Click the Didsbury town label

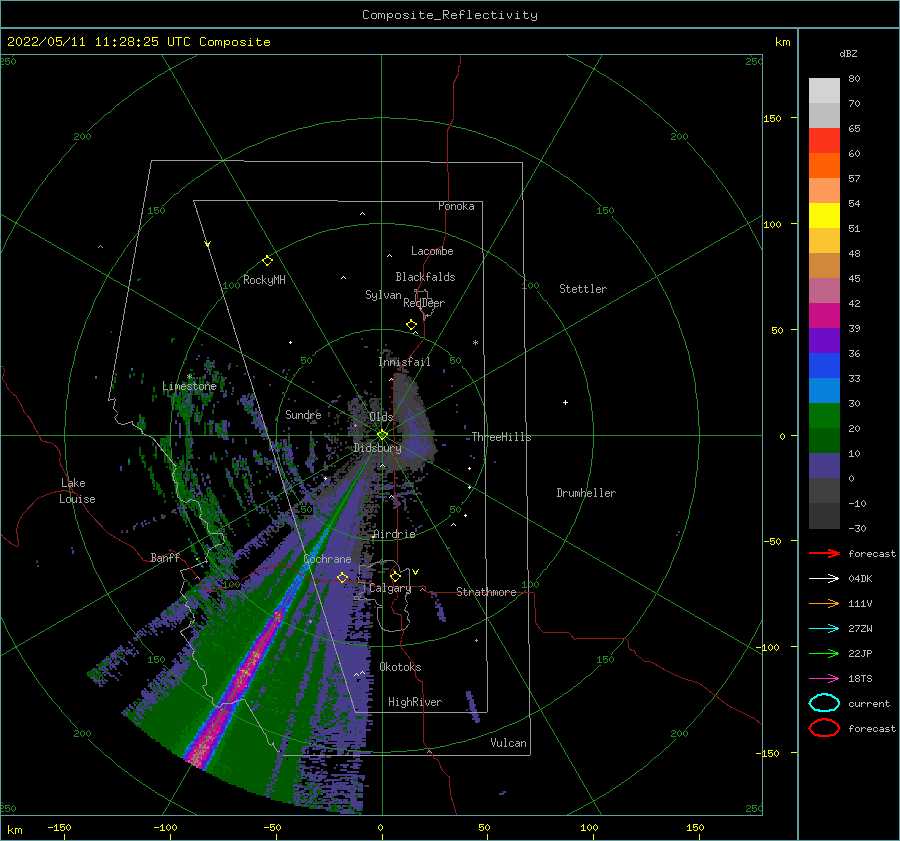coord(377,448)
